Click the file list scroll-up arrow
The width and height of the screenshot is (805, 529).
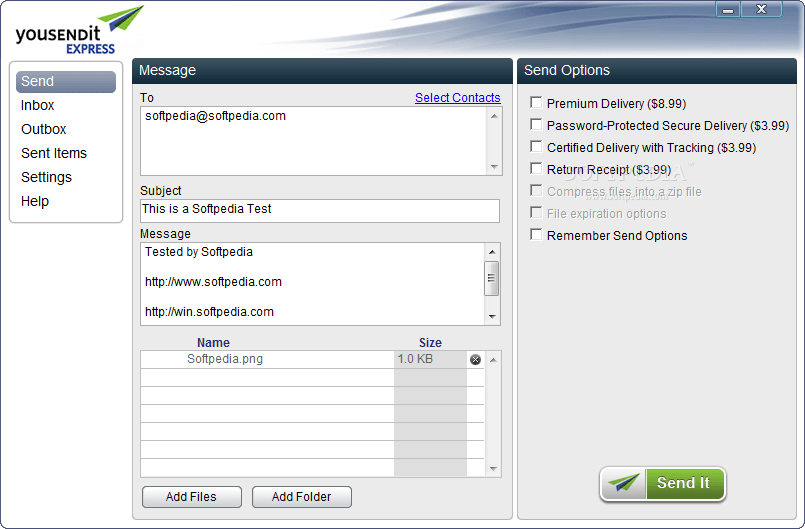coord(493,360)
